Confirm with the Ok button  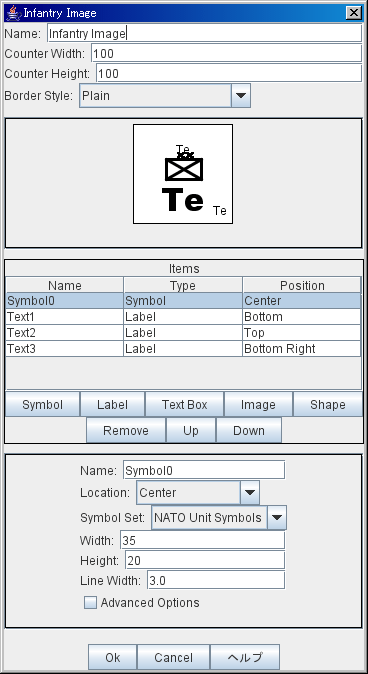tap(113, 657)
